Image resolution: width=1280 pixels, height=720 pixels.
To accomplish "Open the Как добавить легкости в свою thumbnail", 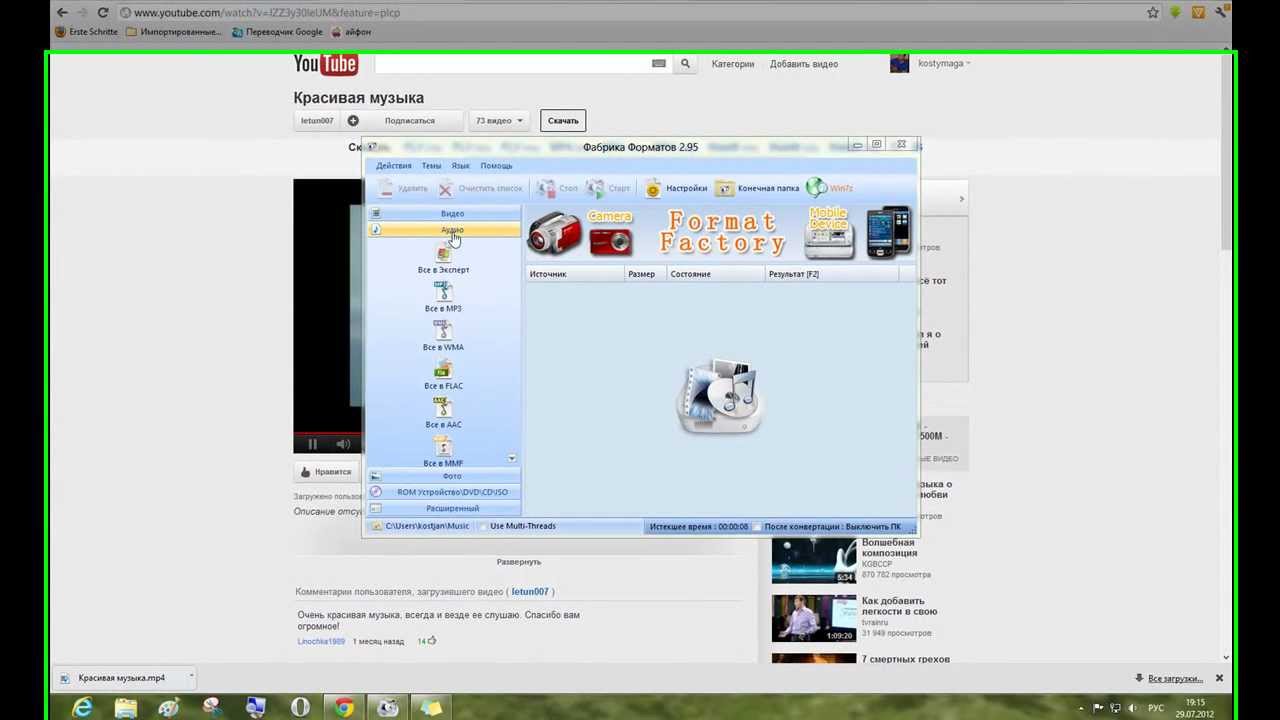I will [x=814, y=618].
